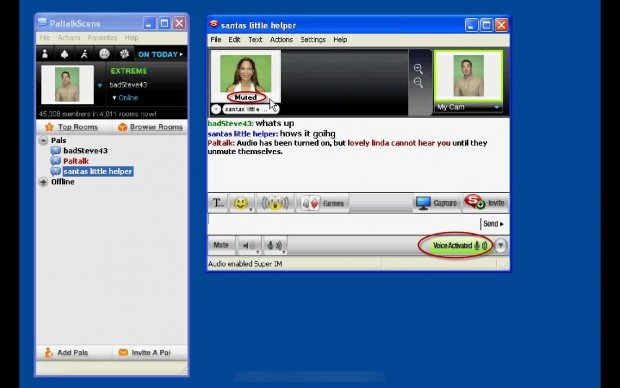
Task: Open Actions menu in PaltalkScene window
Action: click(x=69, y=38)
